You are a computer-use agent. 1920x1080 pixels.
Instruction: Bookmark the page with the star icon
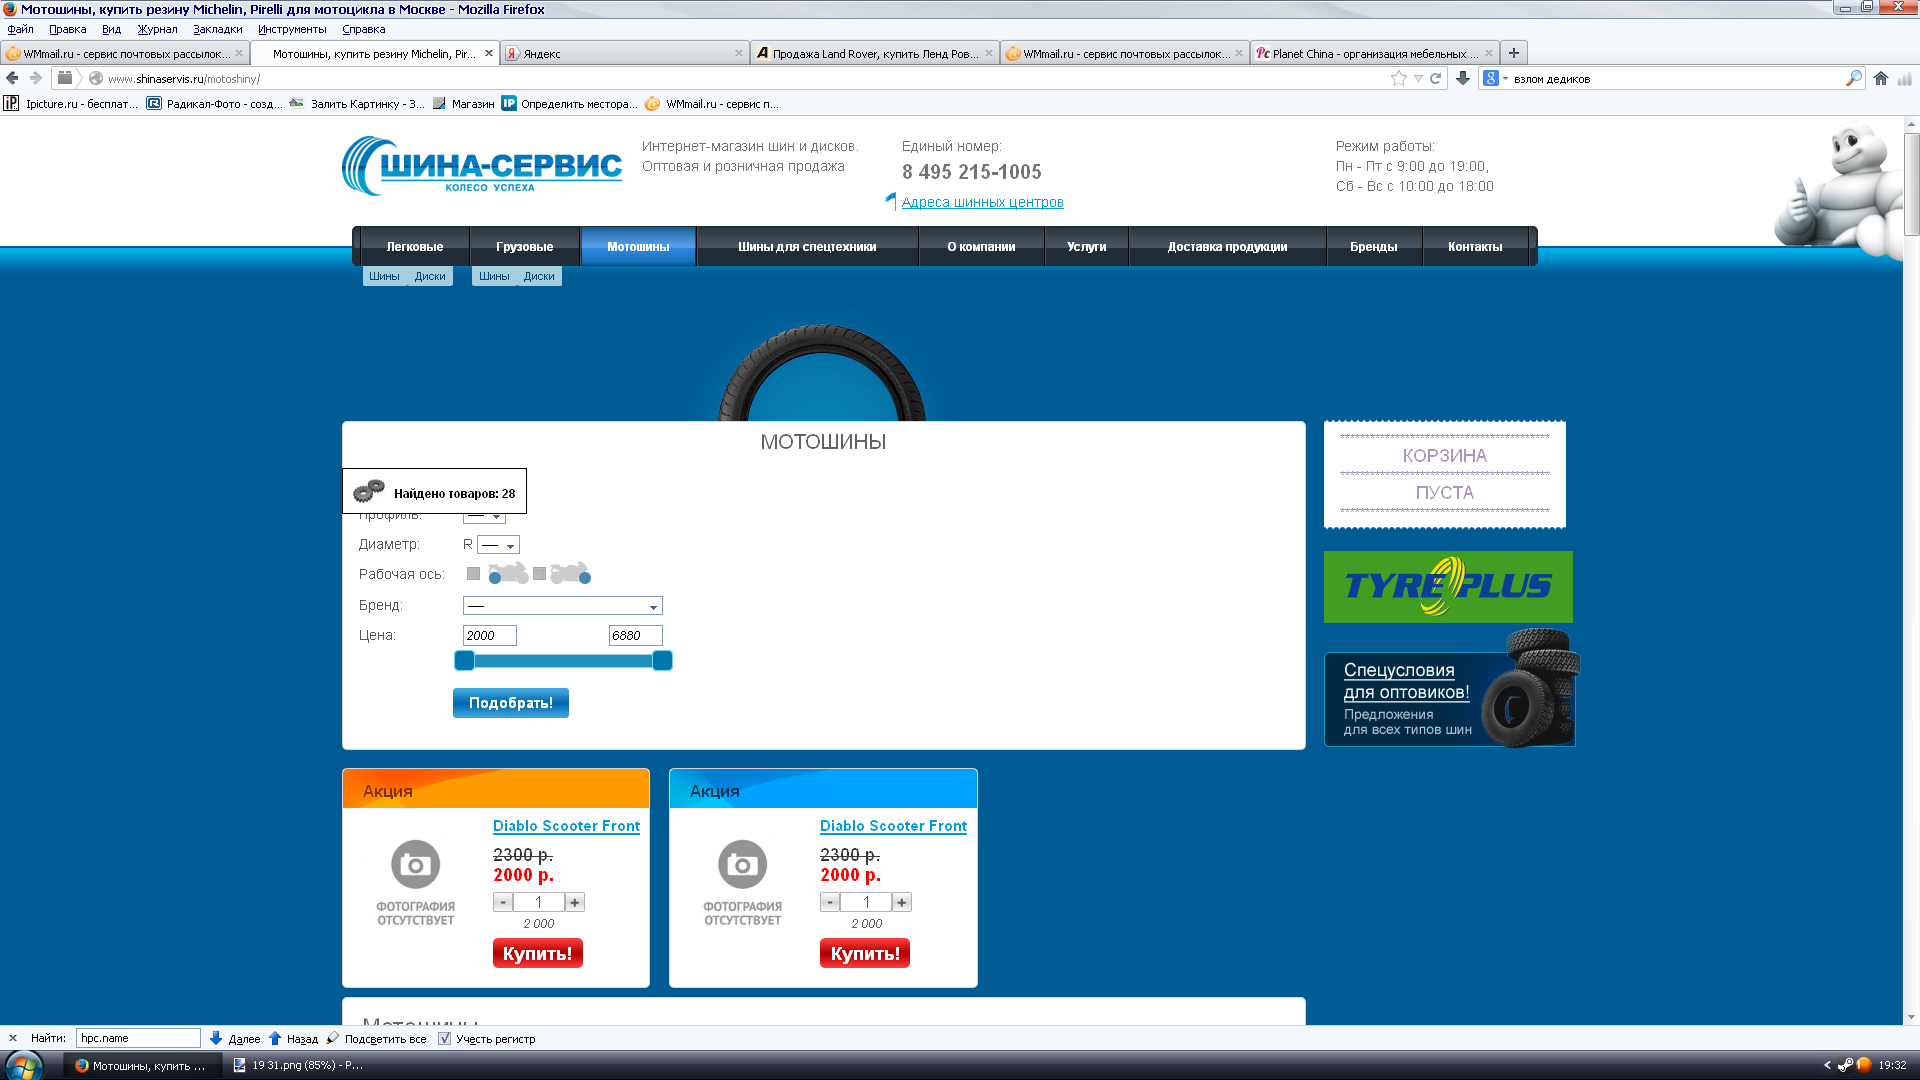[1398, 78]
